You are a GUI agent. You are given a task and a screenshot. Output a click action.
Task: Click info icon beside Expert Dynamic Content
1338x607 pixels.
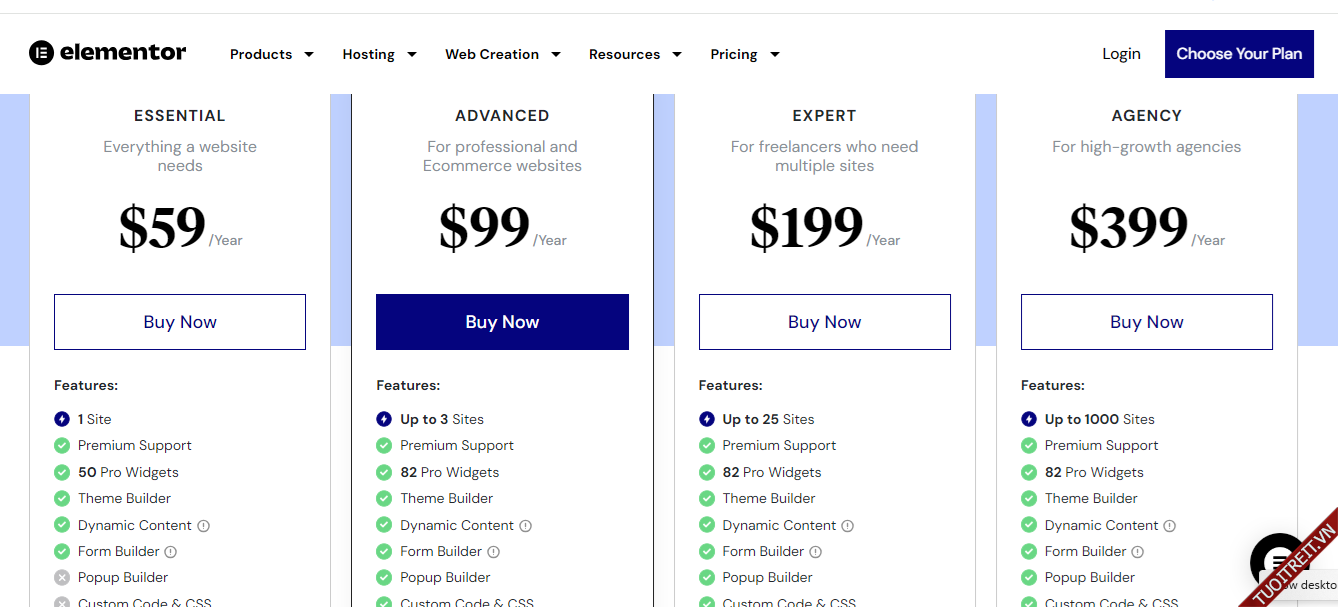click(x=848, y=526)
